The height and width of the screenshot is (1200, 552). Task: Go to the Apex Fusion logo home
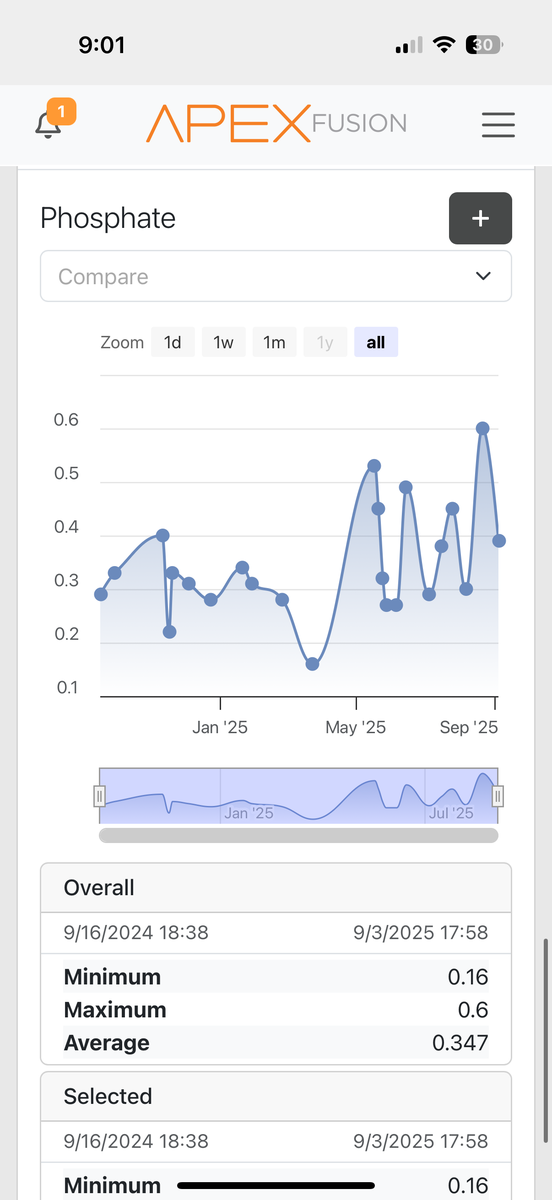tap(276, 124)
